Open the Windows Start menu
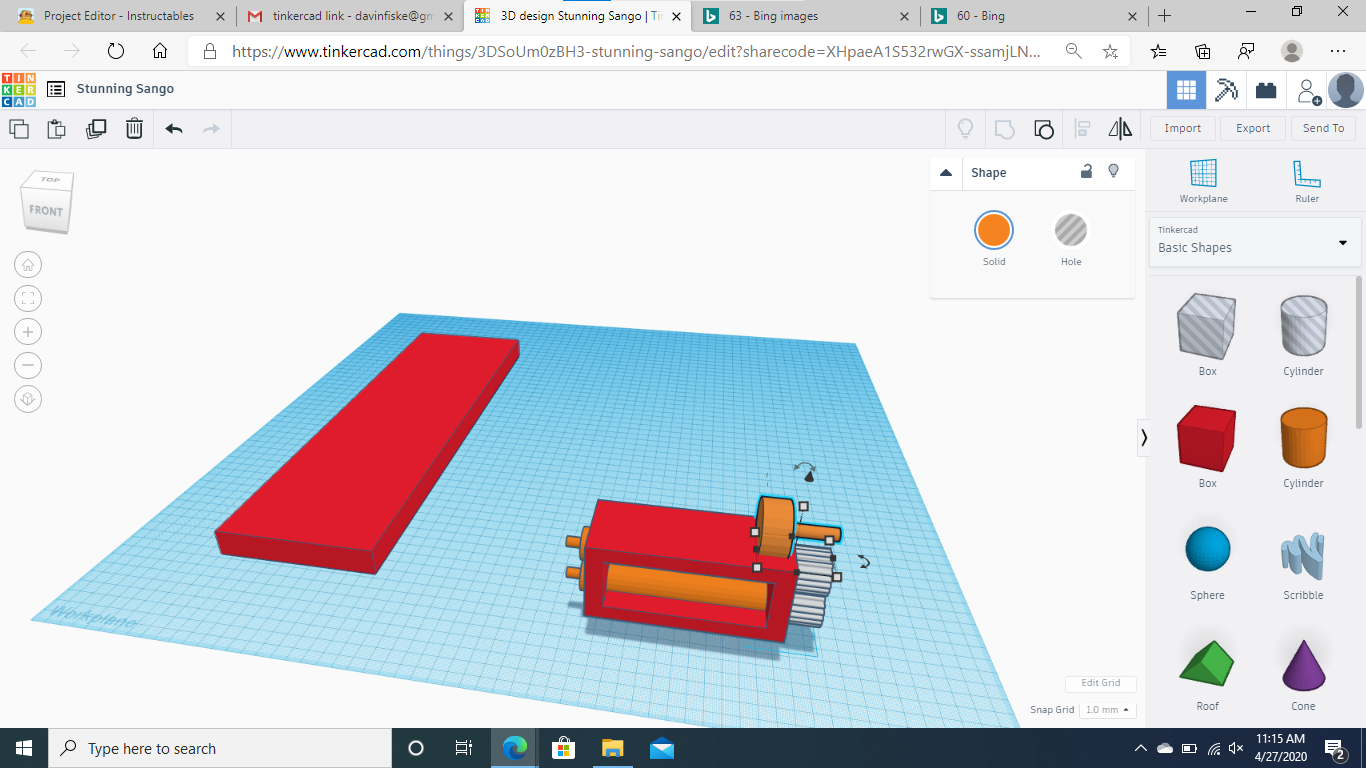 pyautogui.click(x=24, y=748)
